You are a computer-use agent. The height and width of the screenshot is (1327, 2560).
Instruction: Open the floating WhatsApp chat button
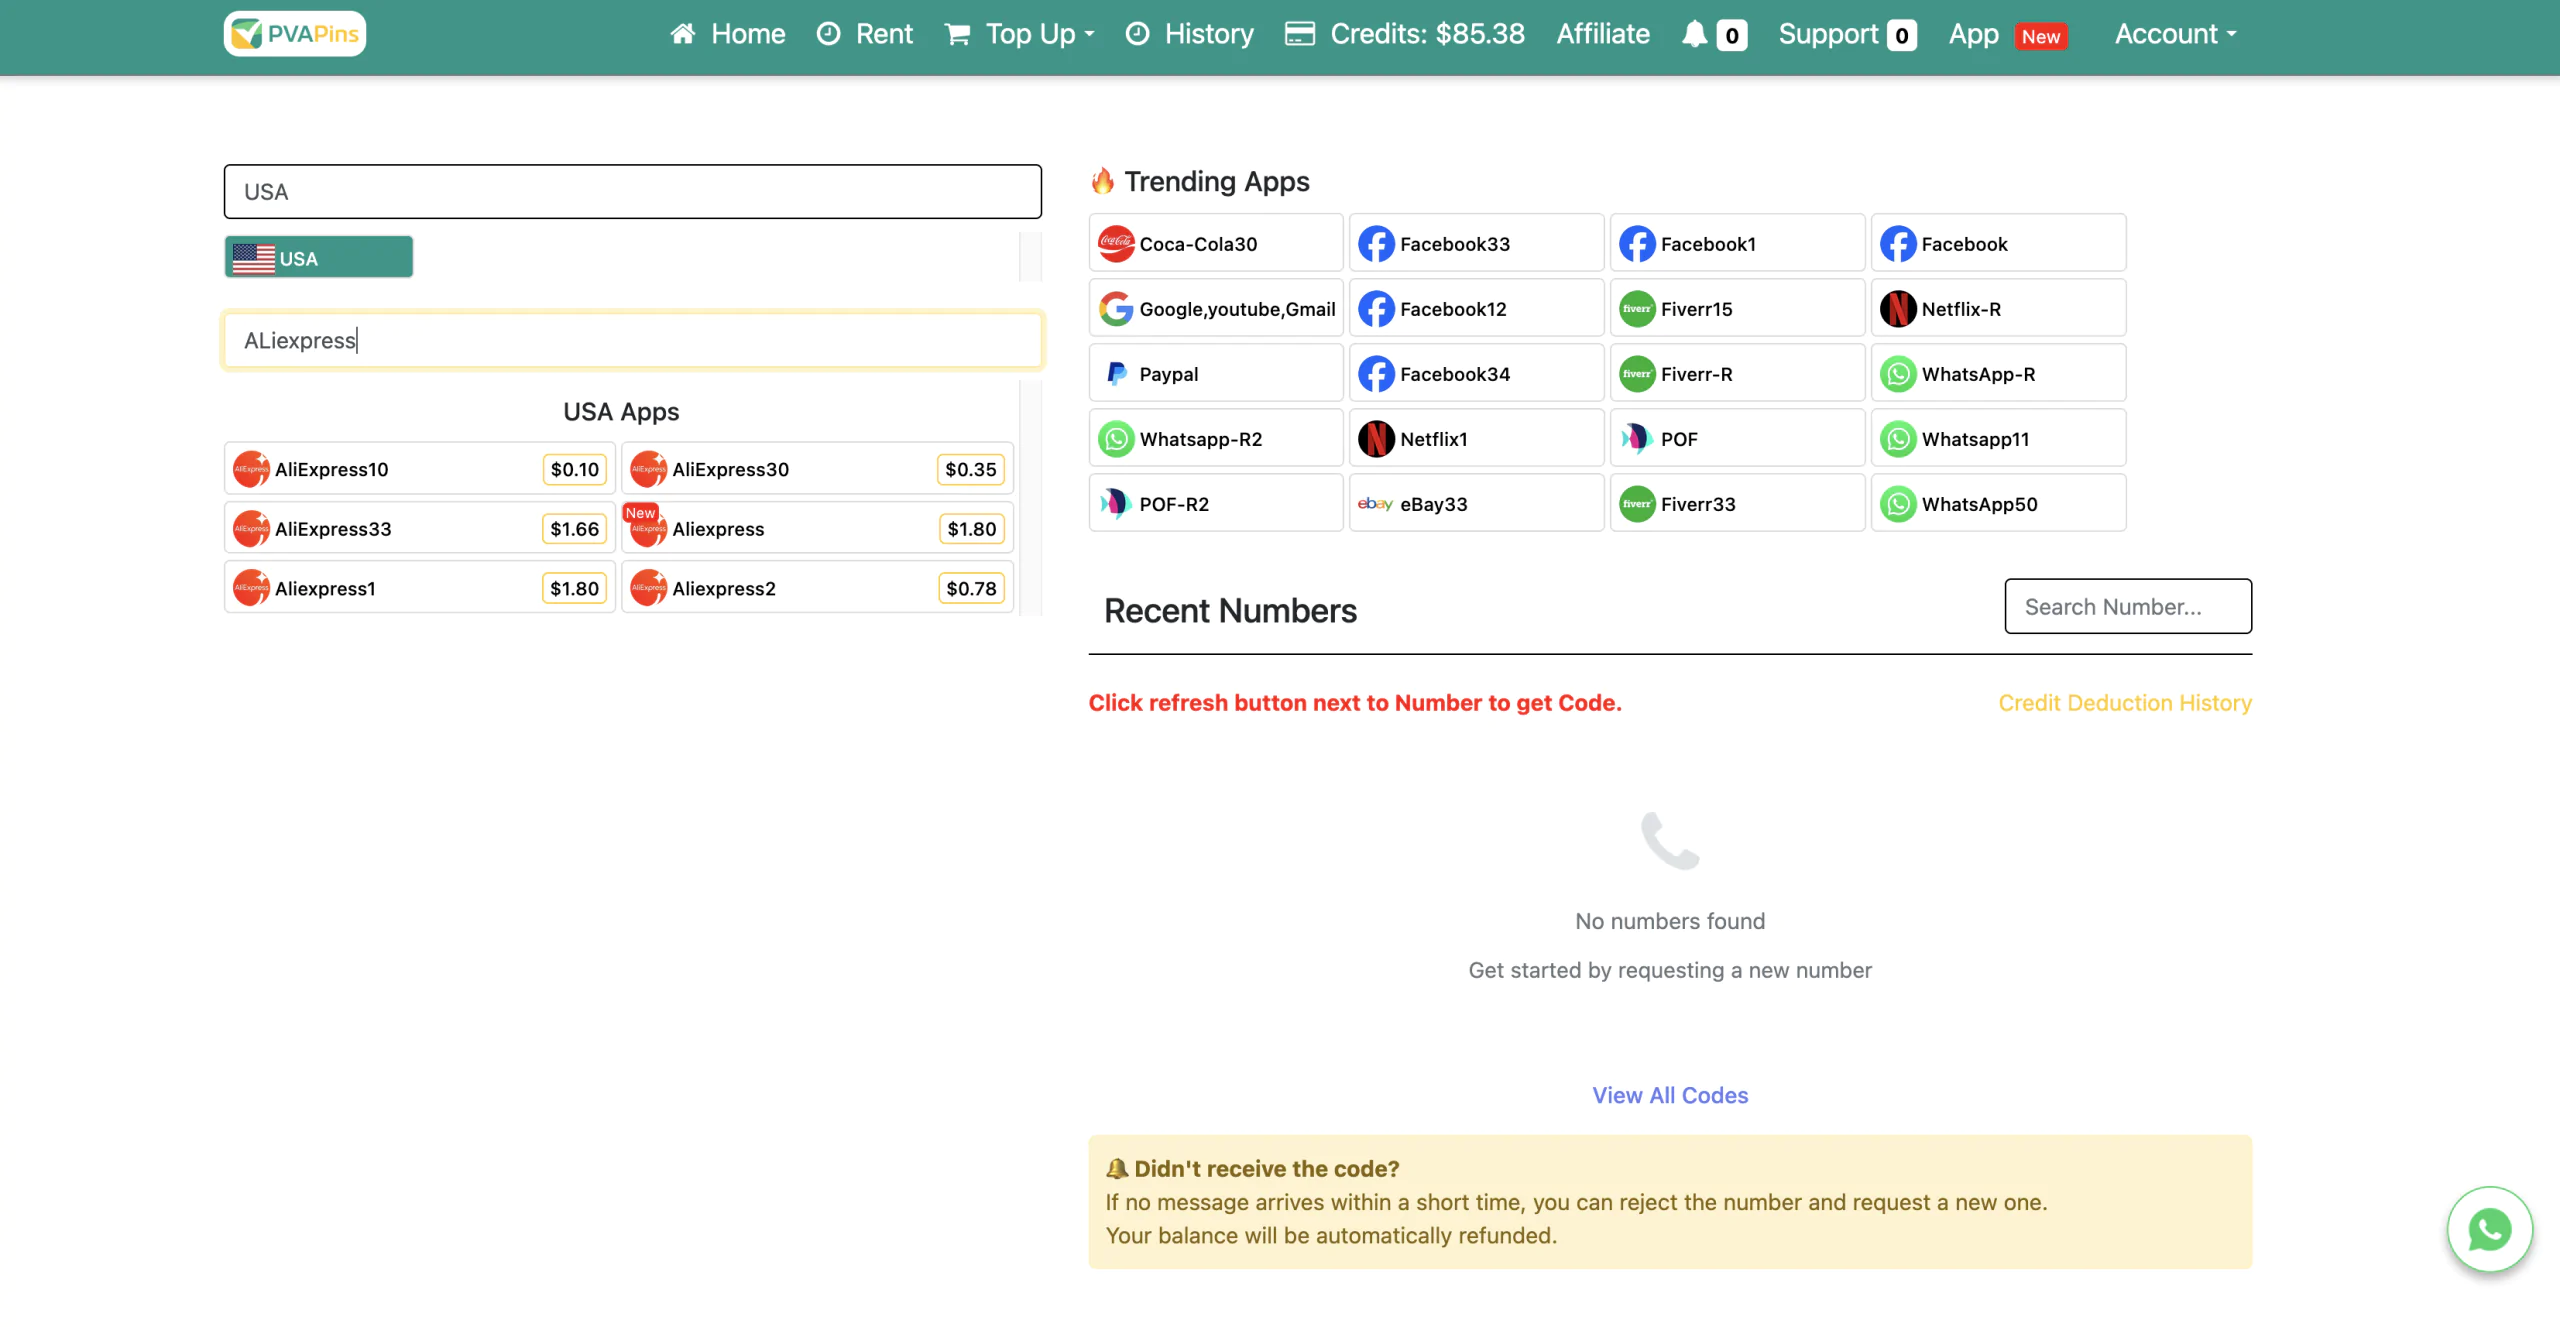[2490, 1229]
